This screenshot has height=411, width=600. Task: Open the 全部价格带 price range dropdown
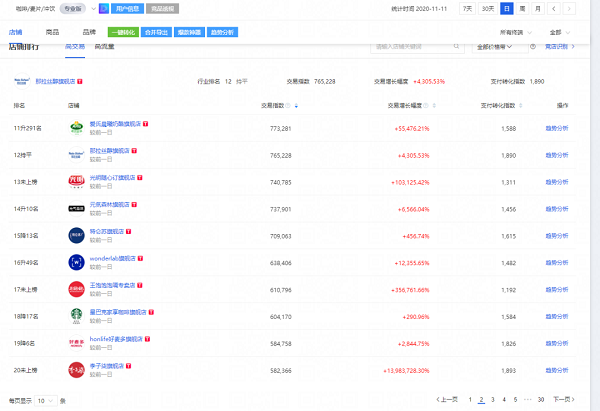[x=500, y=47]
